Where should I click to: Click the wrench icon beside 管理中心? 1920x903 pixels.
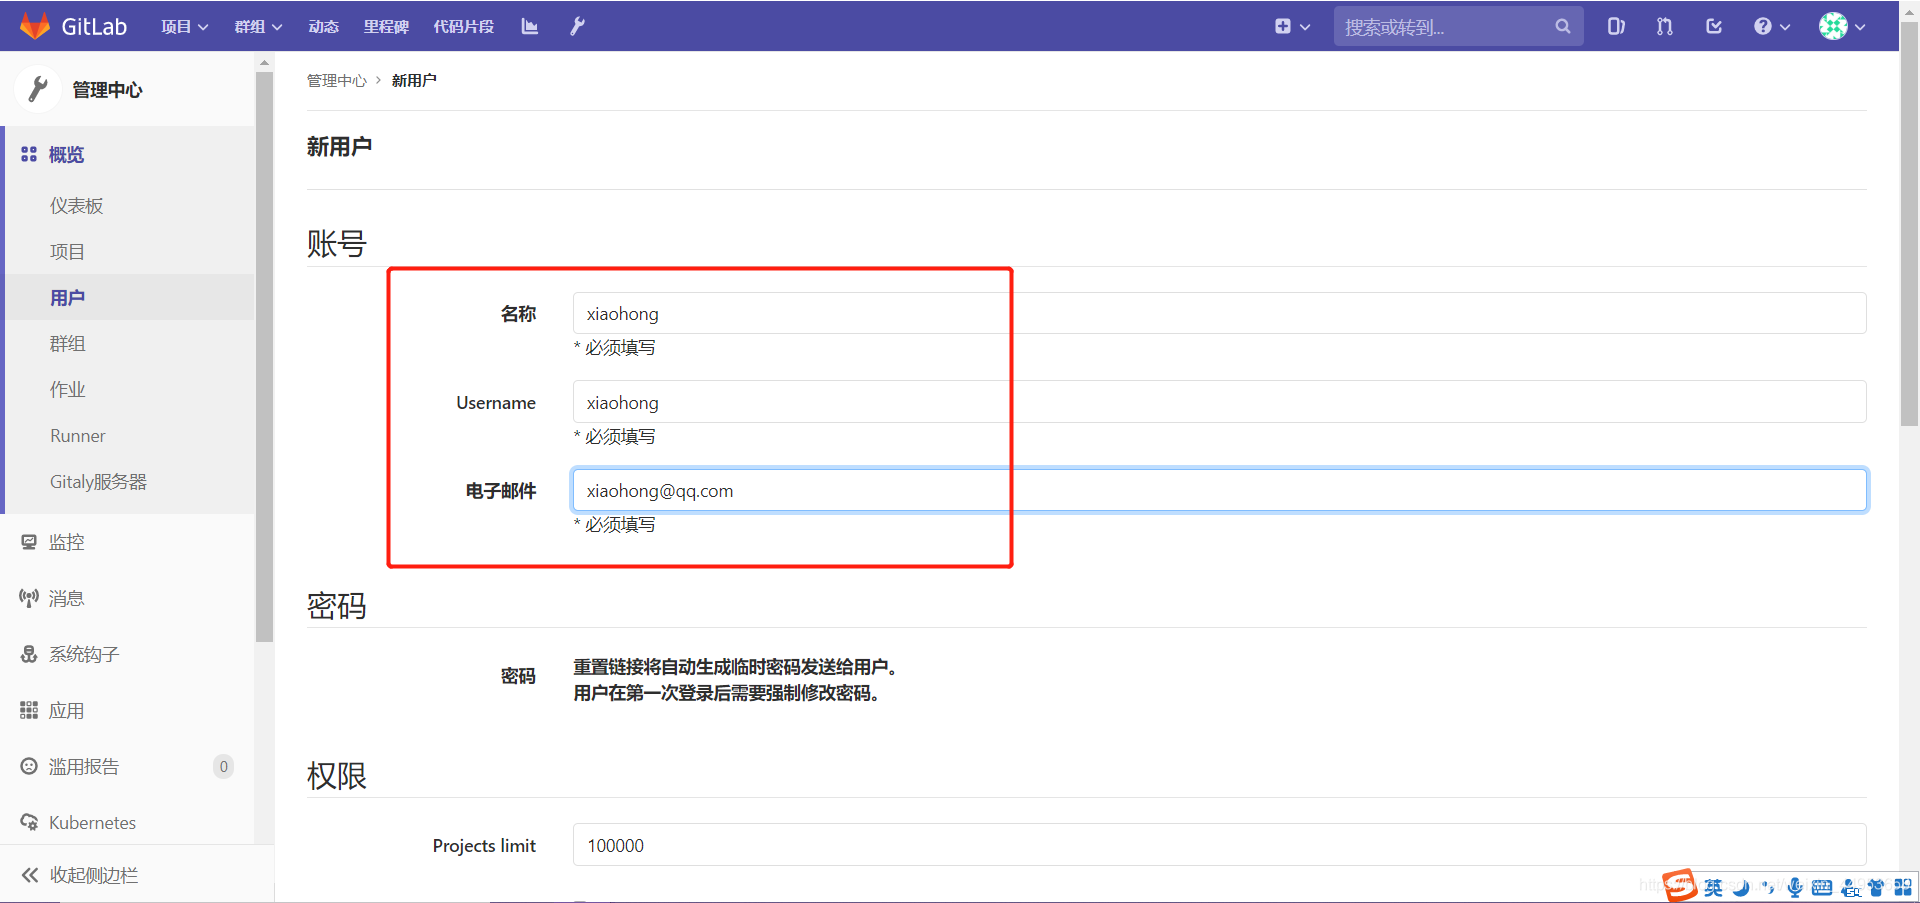38,89
